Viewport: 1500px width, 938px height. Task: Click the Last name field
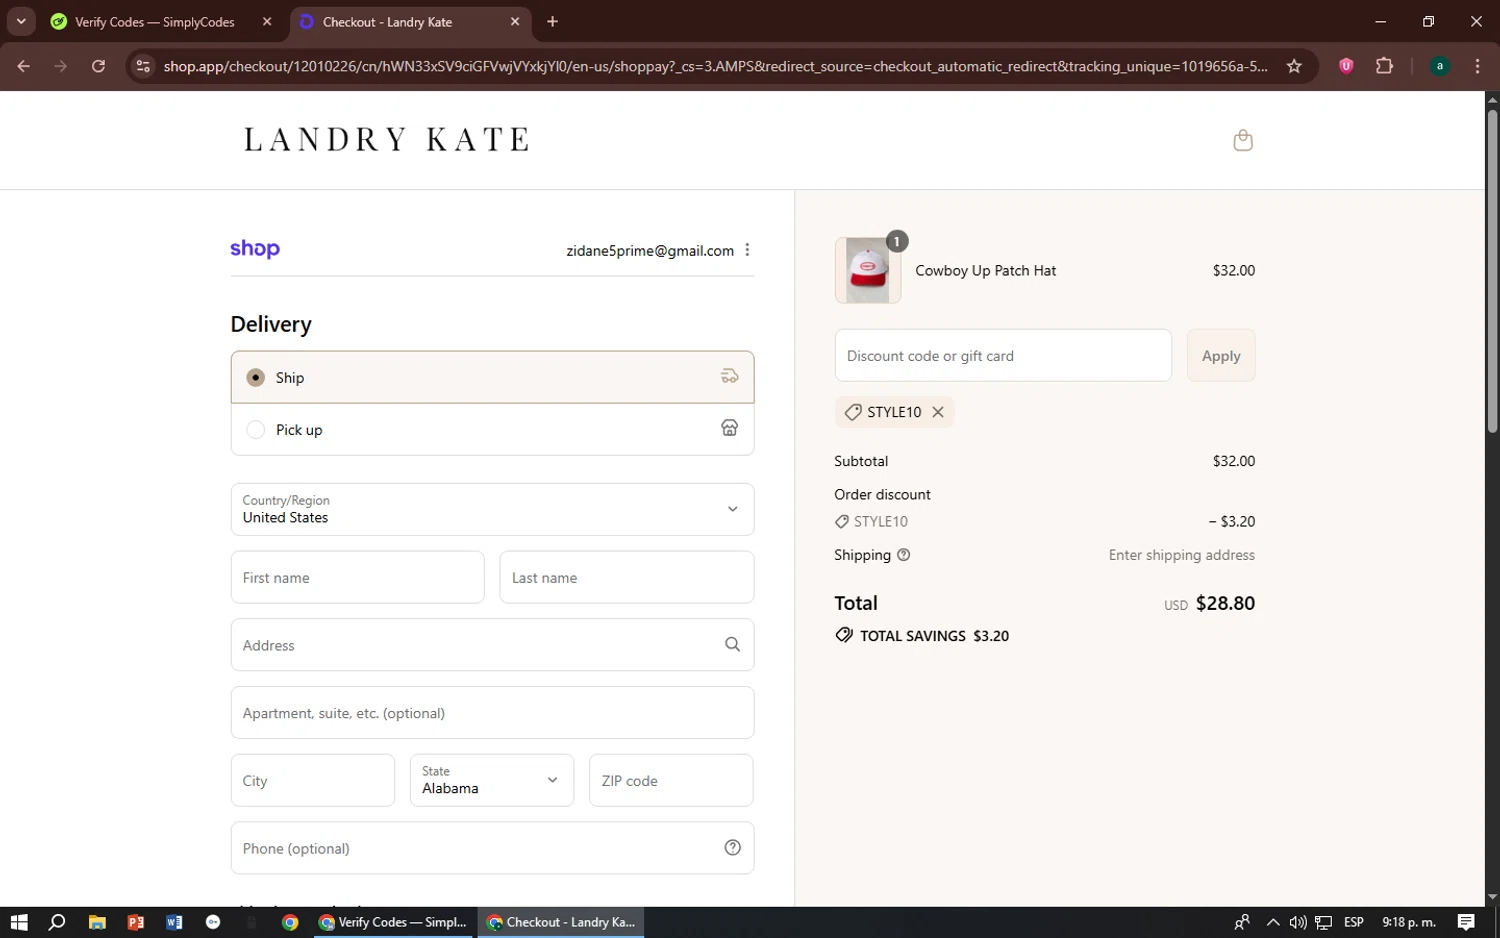click(x=626, y=577)
